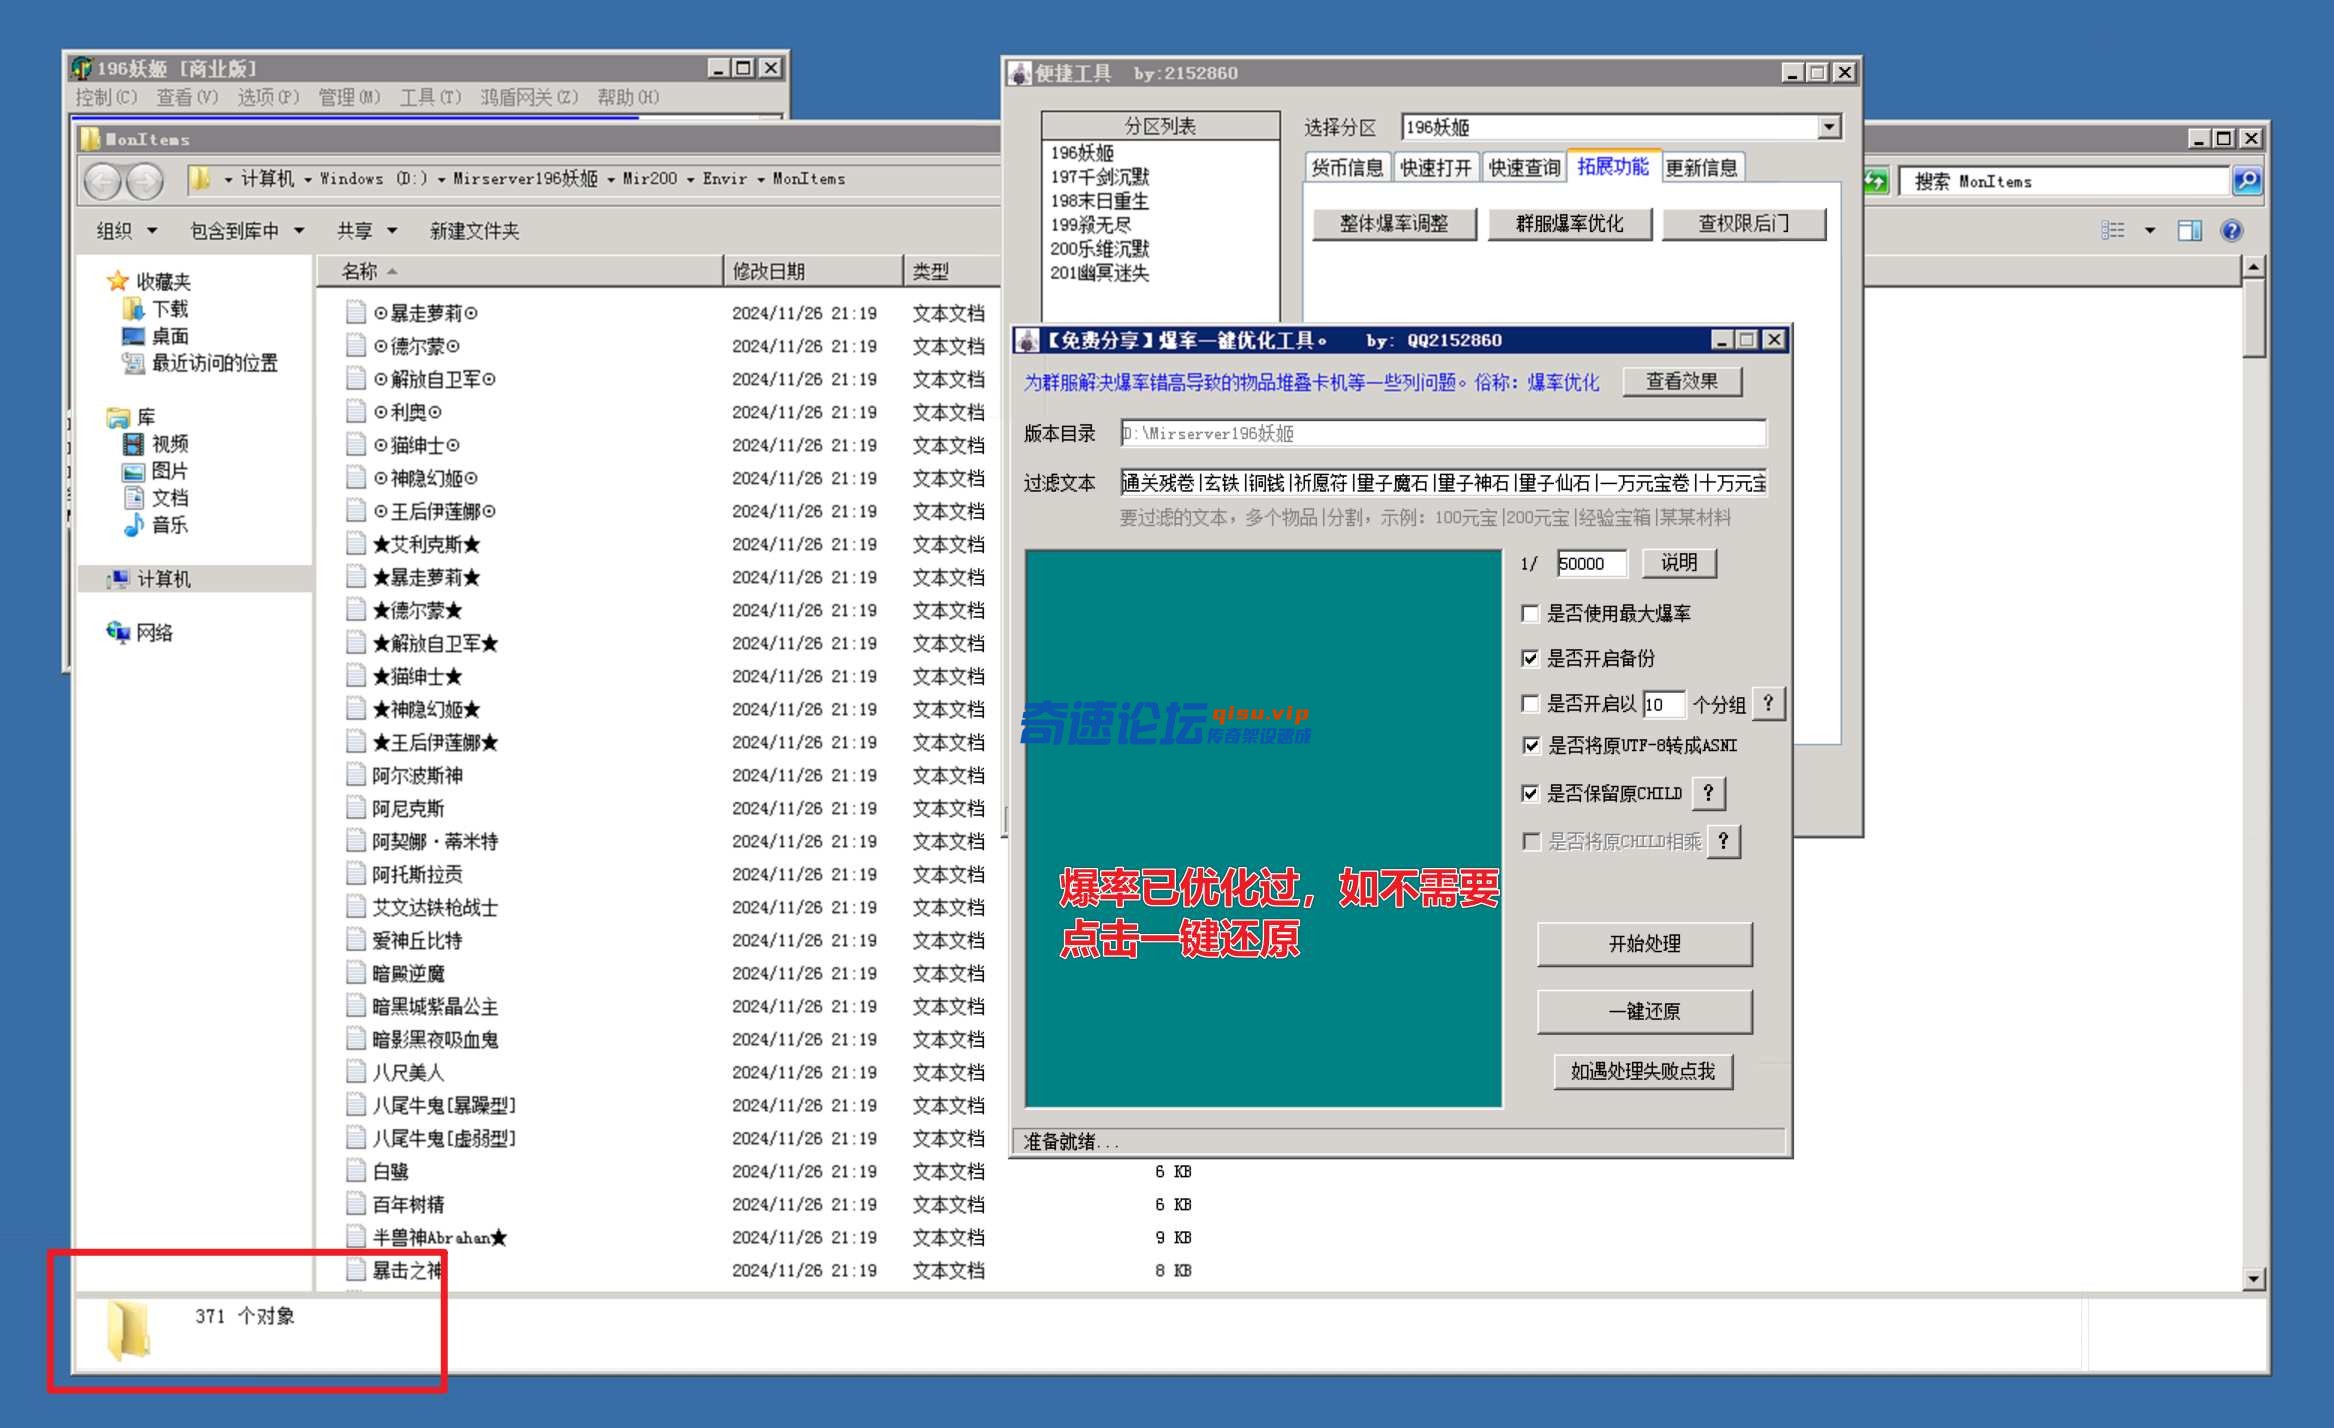
Task: Toggle 是否将原UTF-8转成ASNI checkbox
Action: point(1530,745)
